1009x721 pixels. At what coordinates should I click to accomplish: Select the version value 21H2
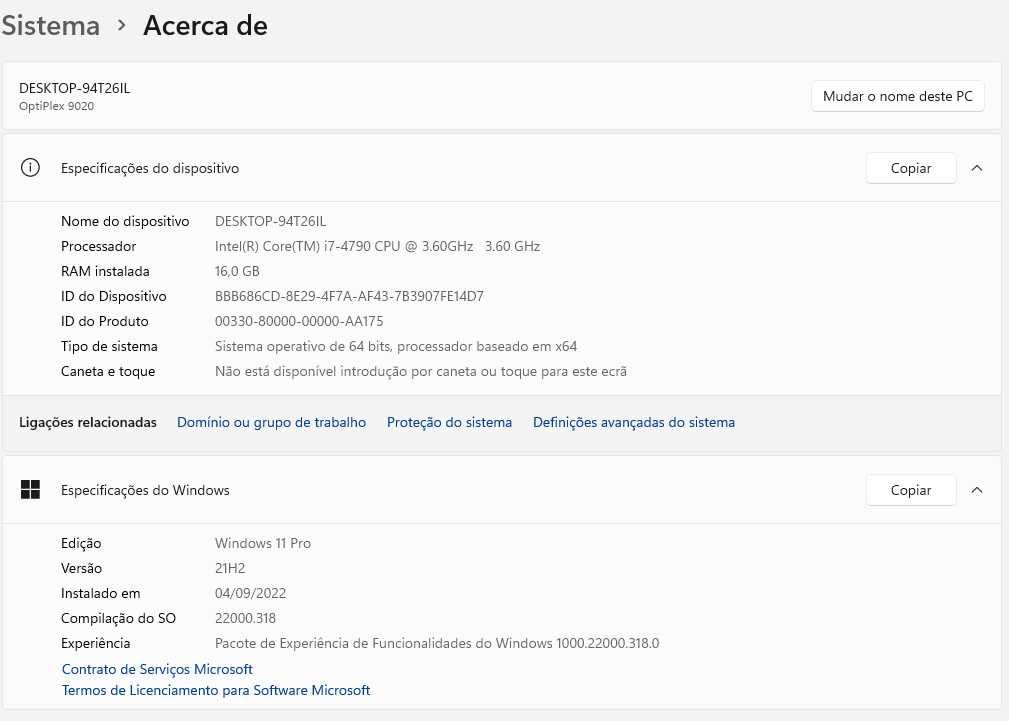[230, 568]
